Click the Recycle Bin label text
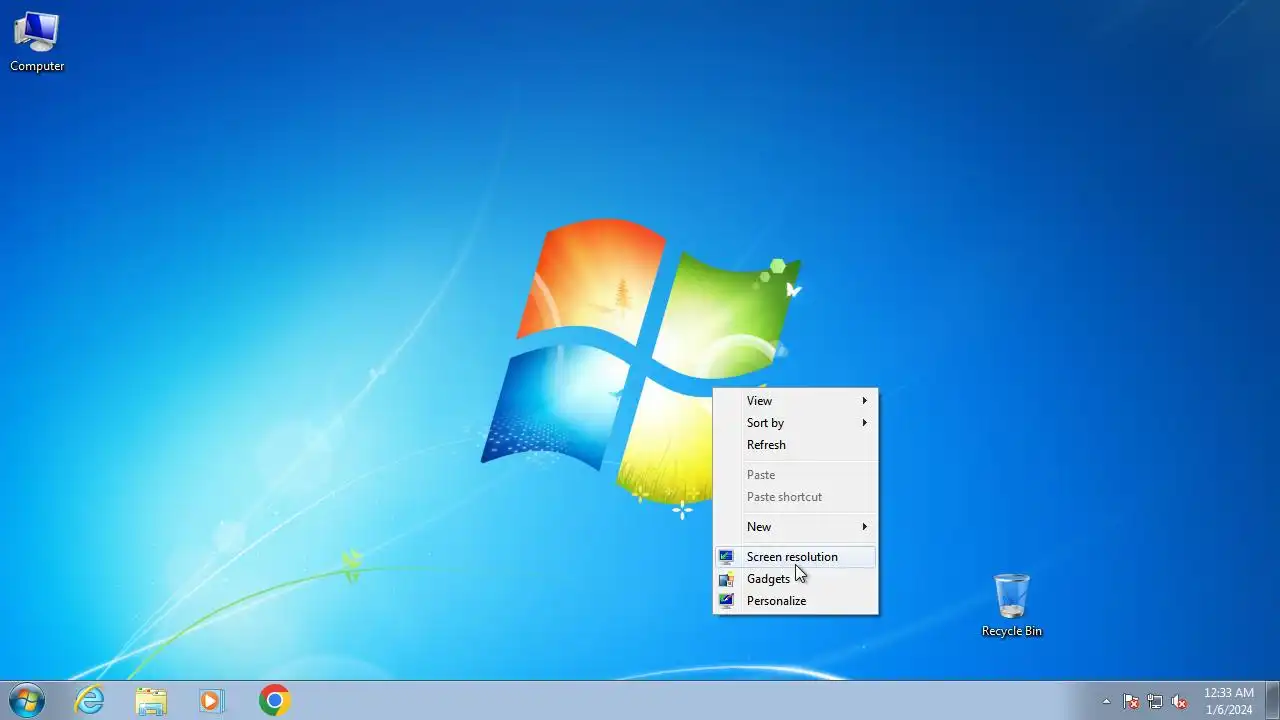This screenshot has width=1280, height=720. click(x=1011, y=631)
